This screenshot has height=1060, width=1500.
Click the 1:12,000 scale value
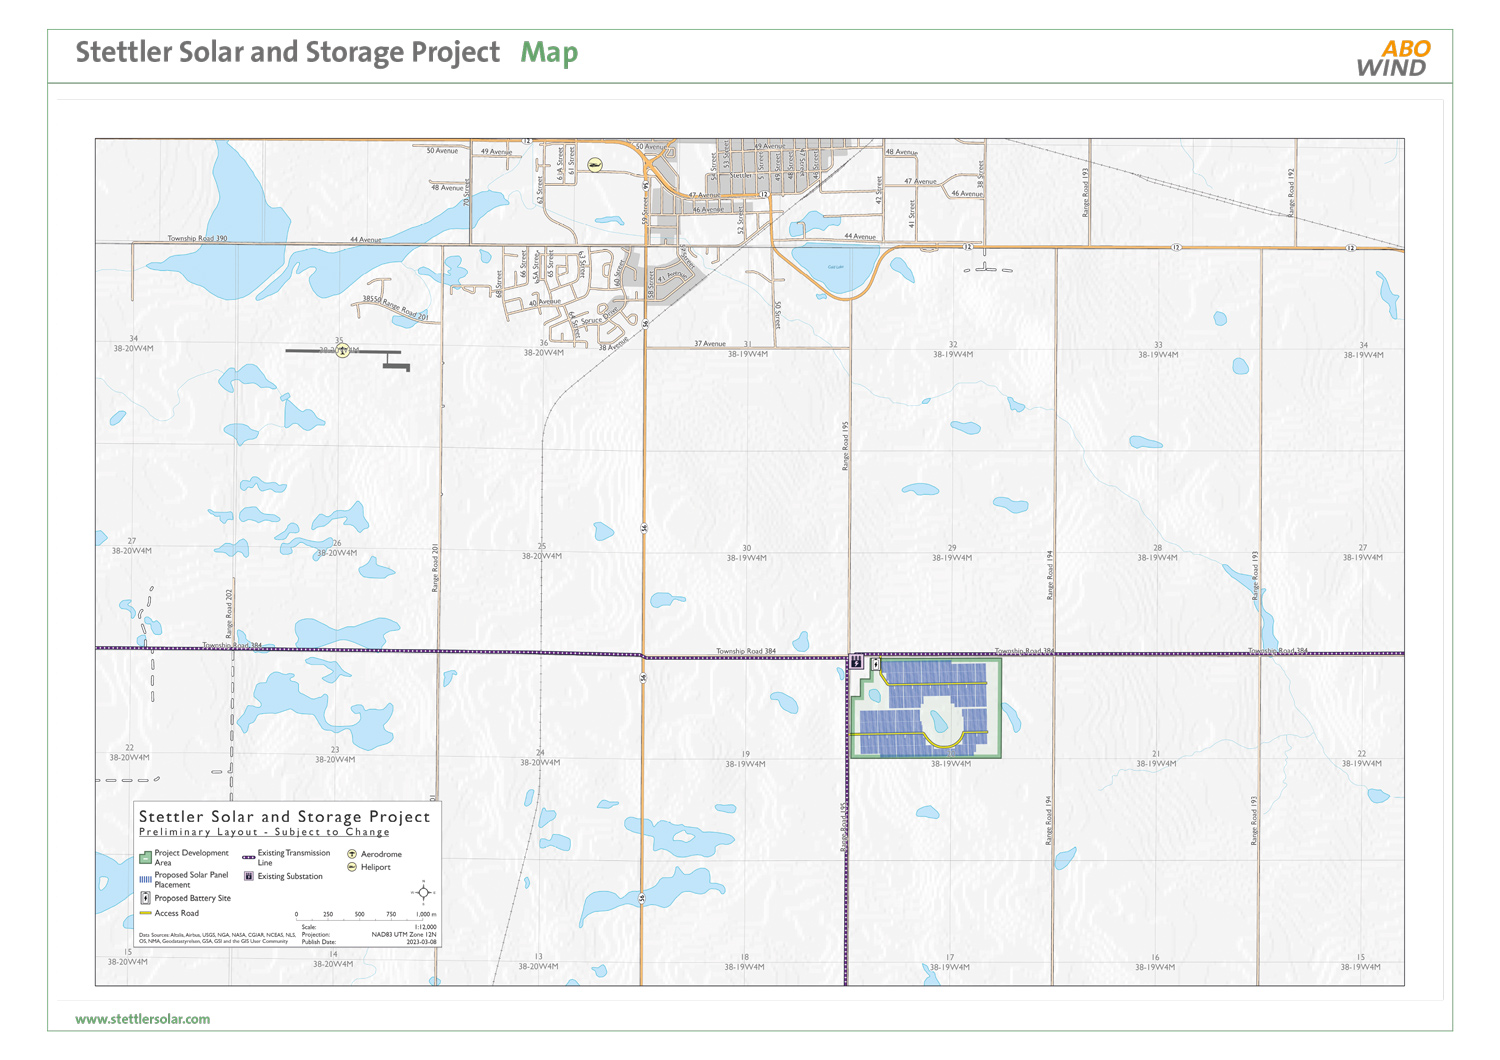click(426, 927)
